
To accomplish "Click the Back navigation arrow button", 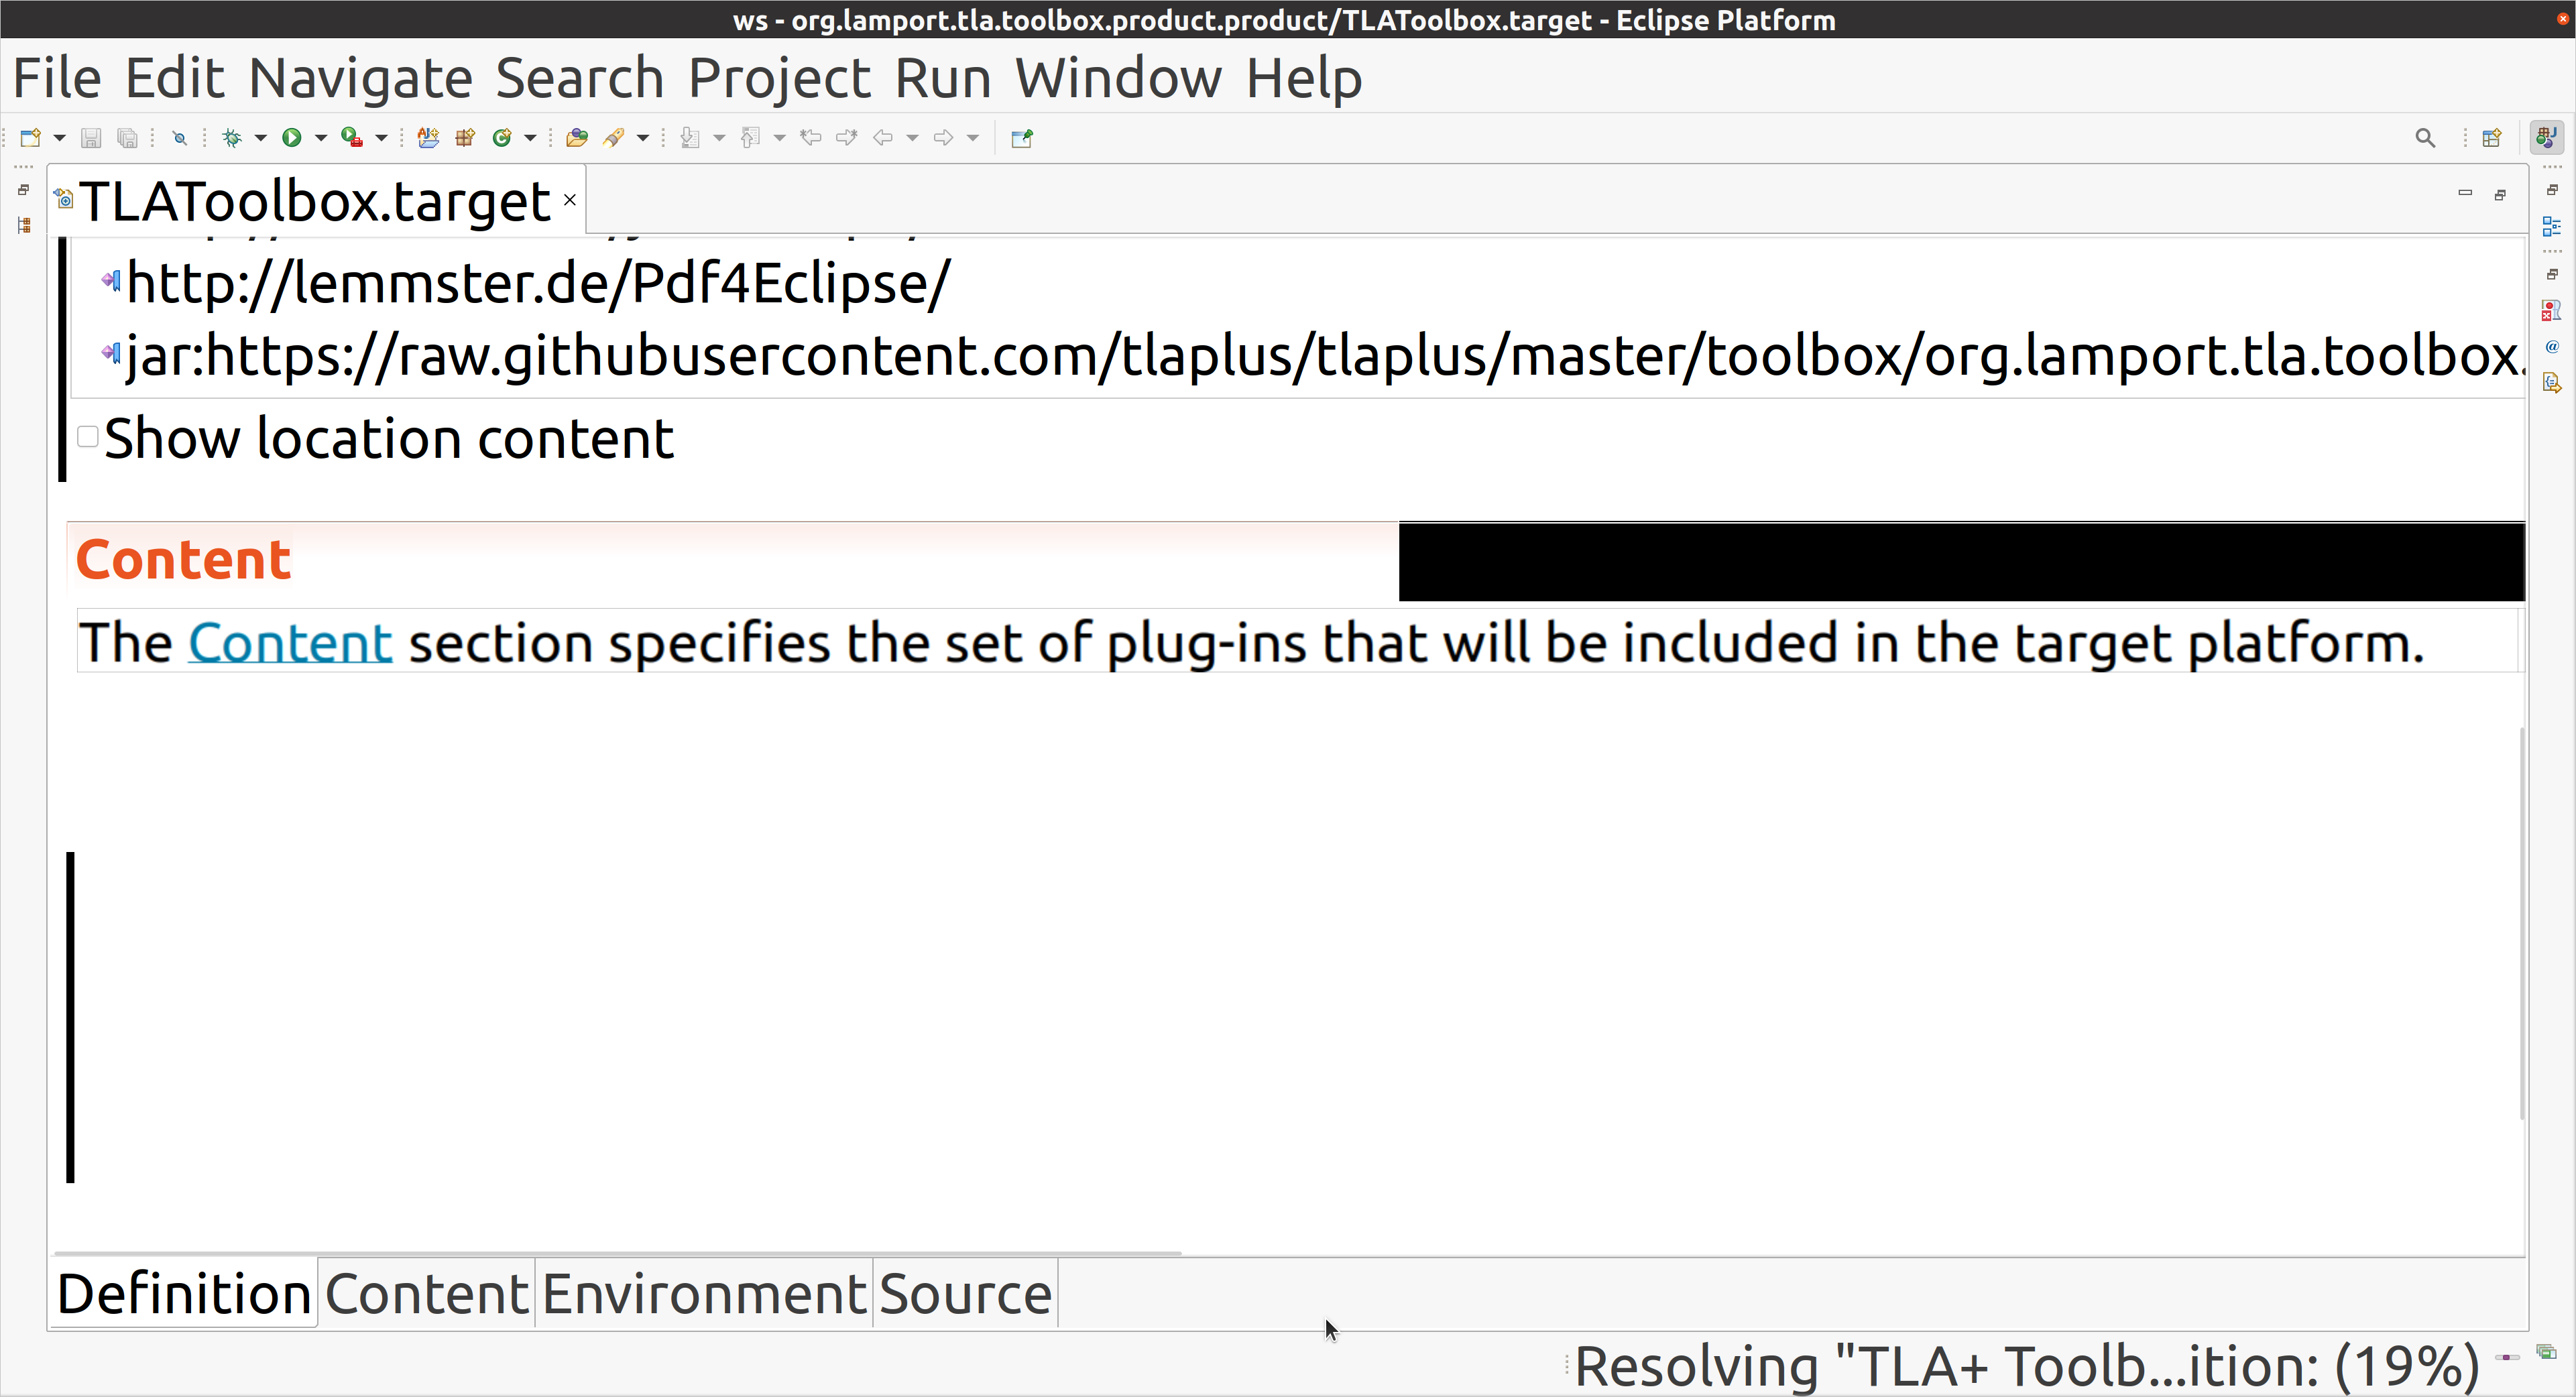I will tap(884, 138).
